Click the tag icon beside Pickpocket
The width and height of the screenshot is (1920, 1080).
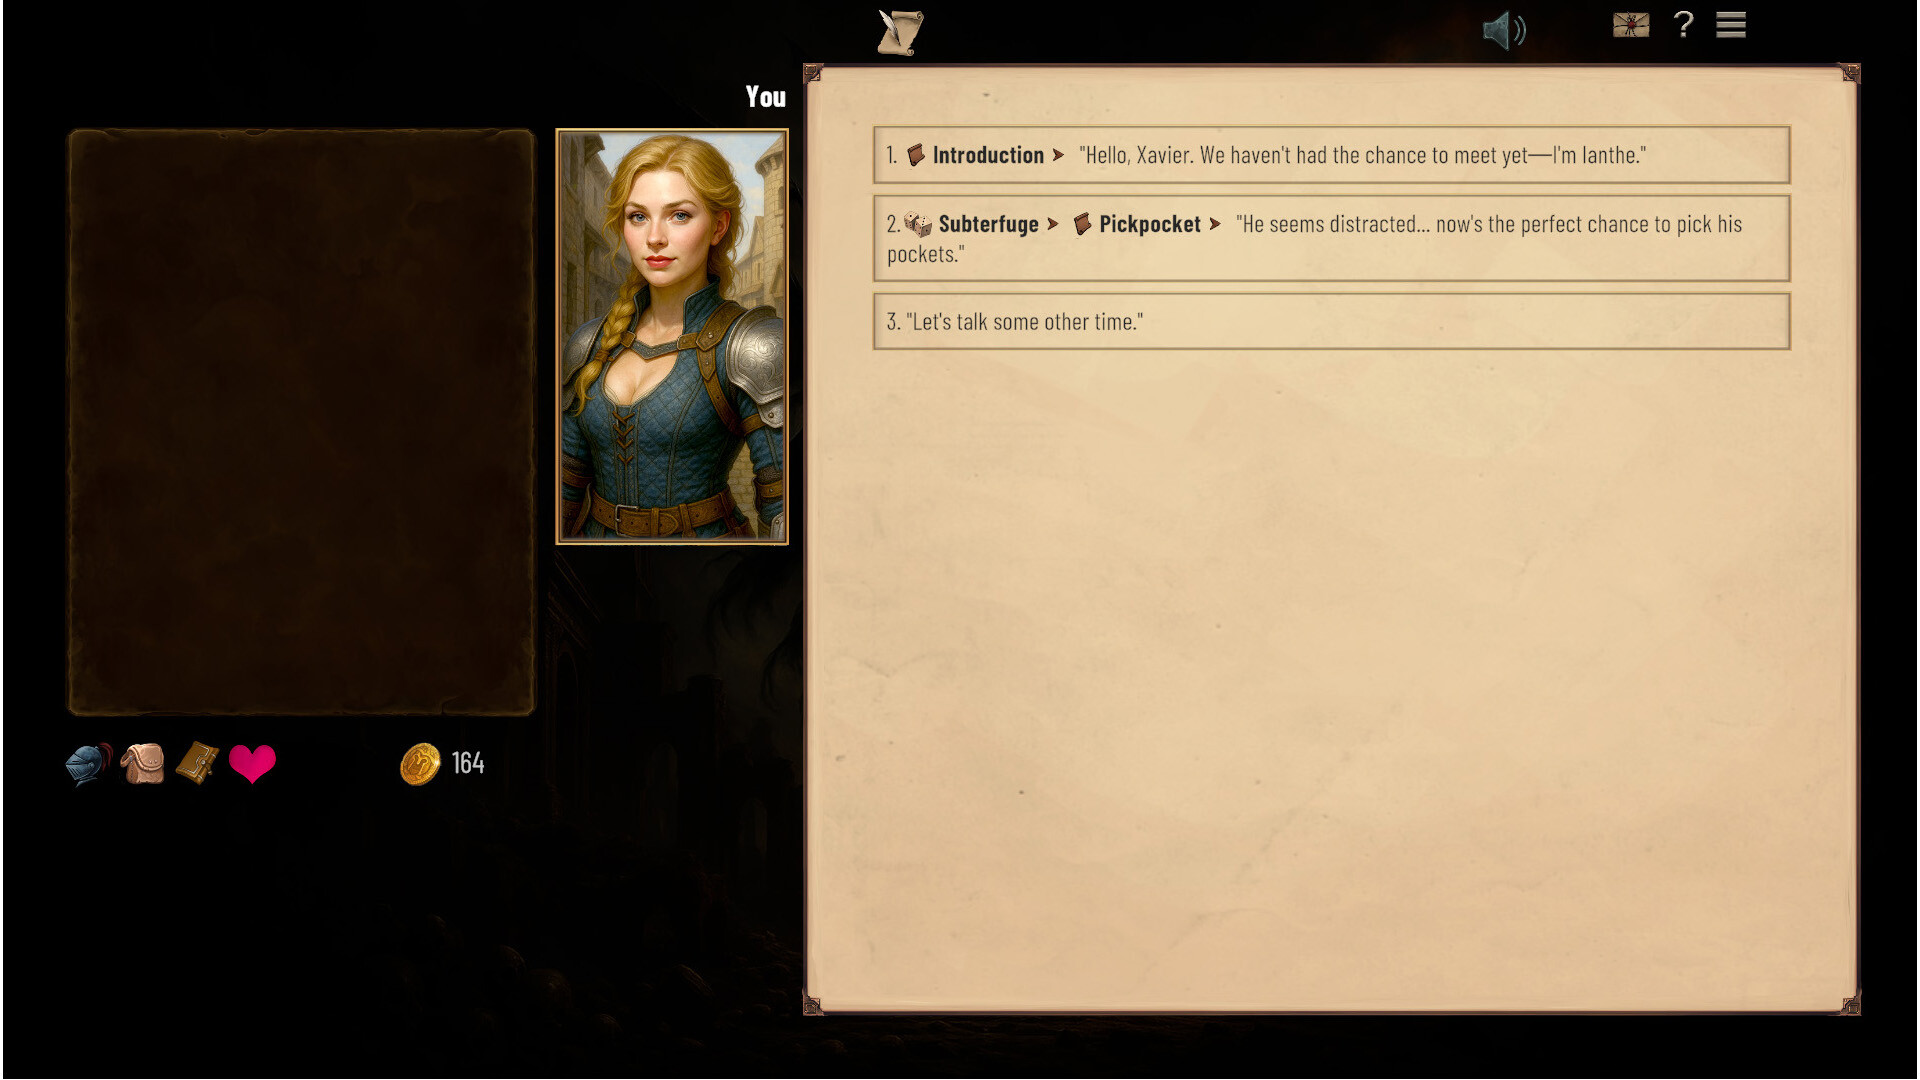pyautogui.click(x=1082, y=224)
